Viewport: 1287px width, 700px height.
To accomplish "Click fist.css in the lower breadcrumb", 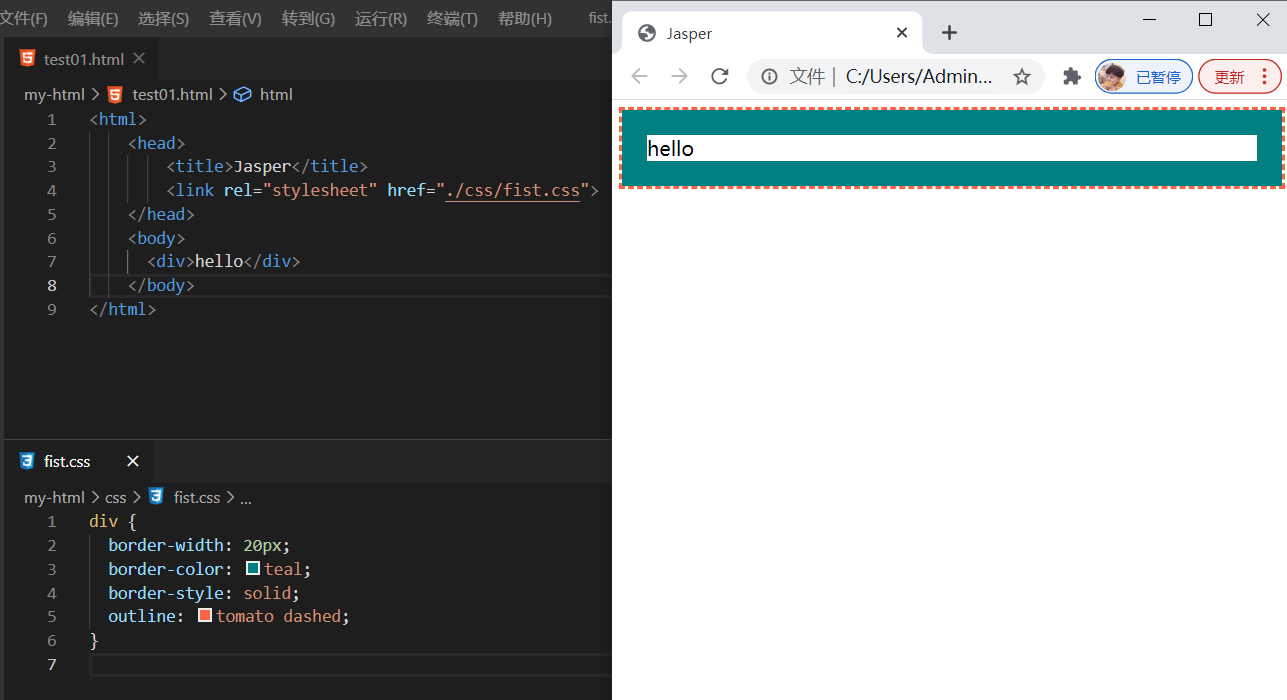I will [197, 497].
